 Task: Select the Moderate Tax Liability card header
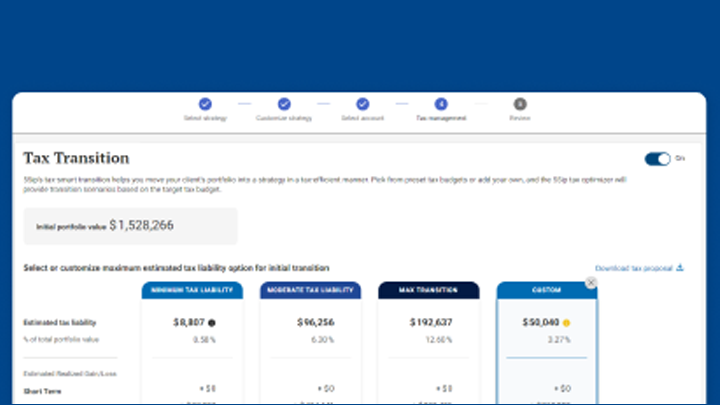coord(310,290)
